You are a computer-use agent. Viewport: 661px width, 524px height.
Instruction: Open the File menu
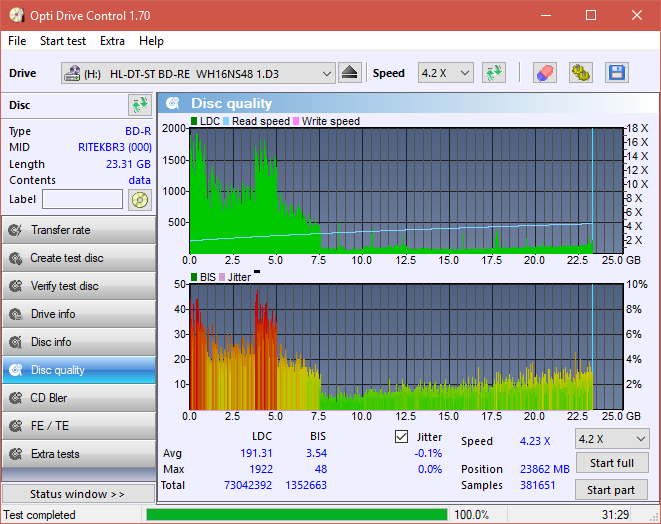(17, 41)
